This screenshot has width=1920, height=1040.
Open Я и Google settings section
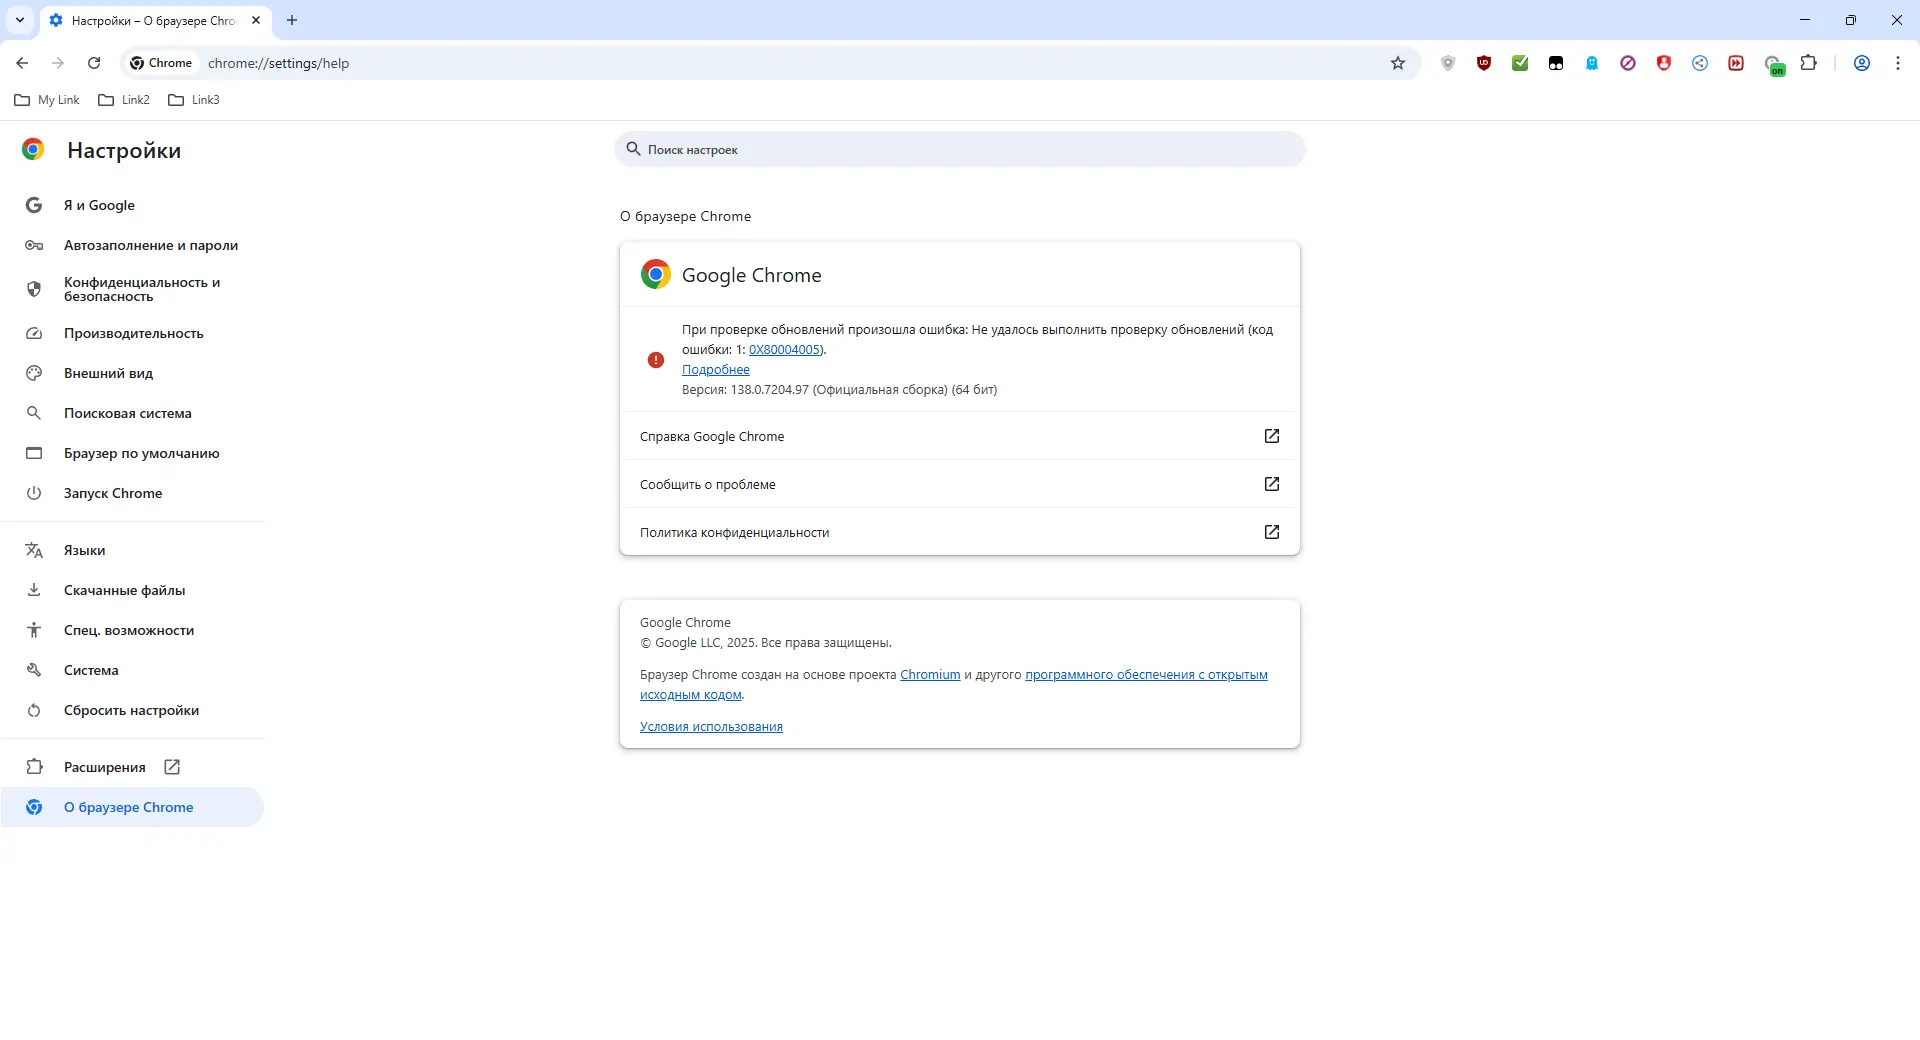coord(132,205)
